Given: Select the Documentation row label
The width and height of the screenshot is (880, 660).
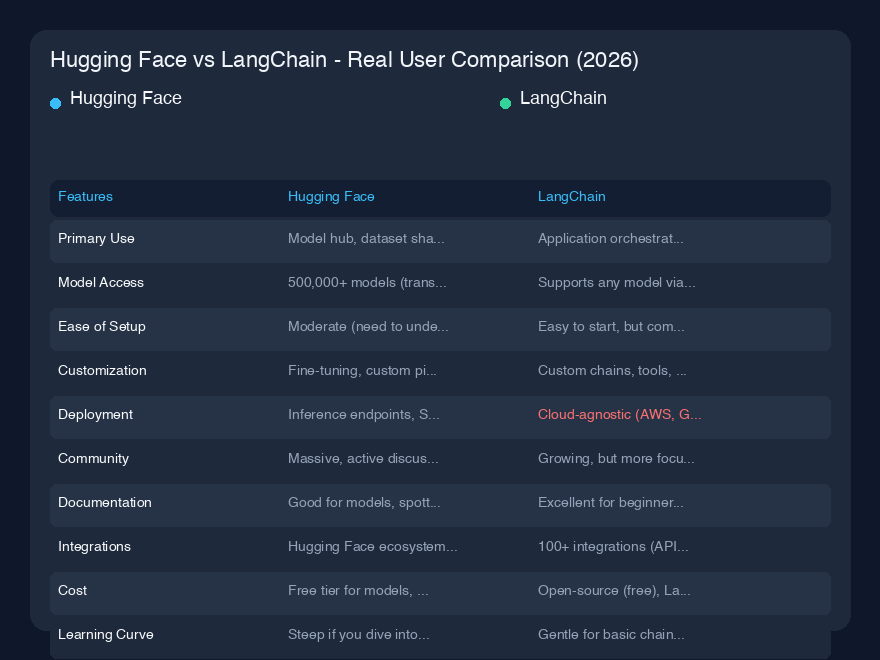Looking at the screenshot, I should coord(105,502).
